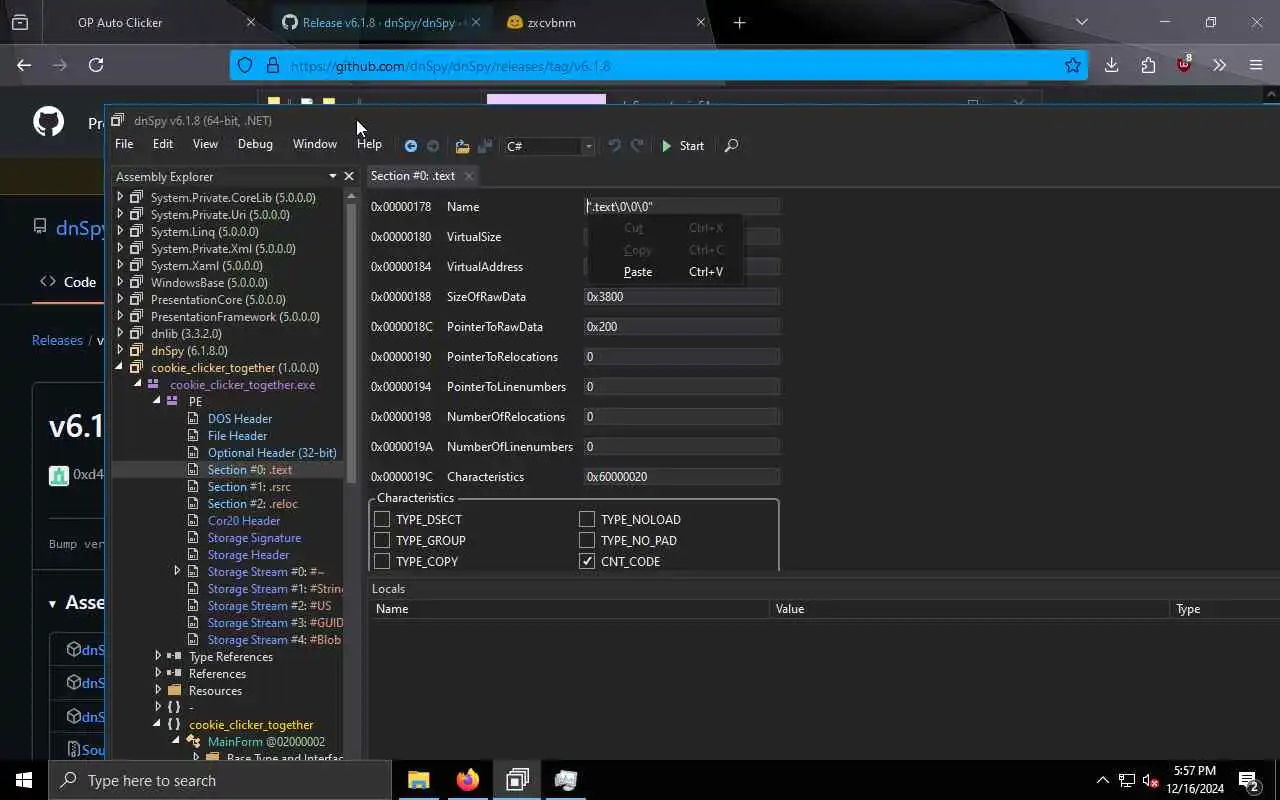Open the Assembly Explorer panel options arrow

pos(333,176)
